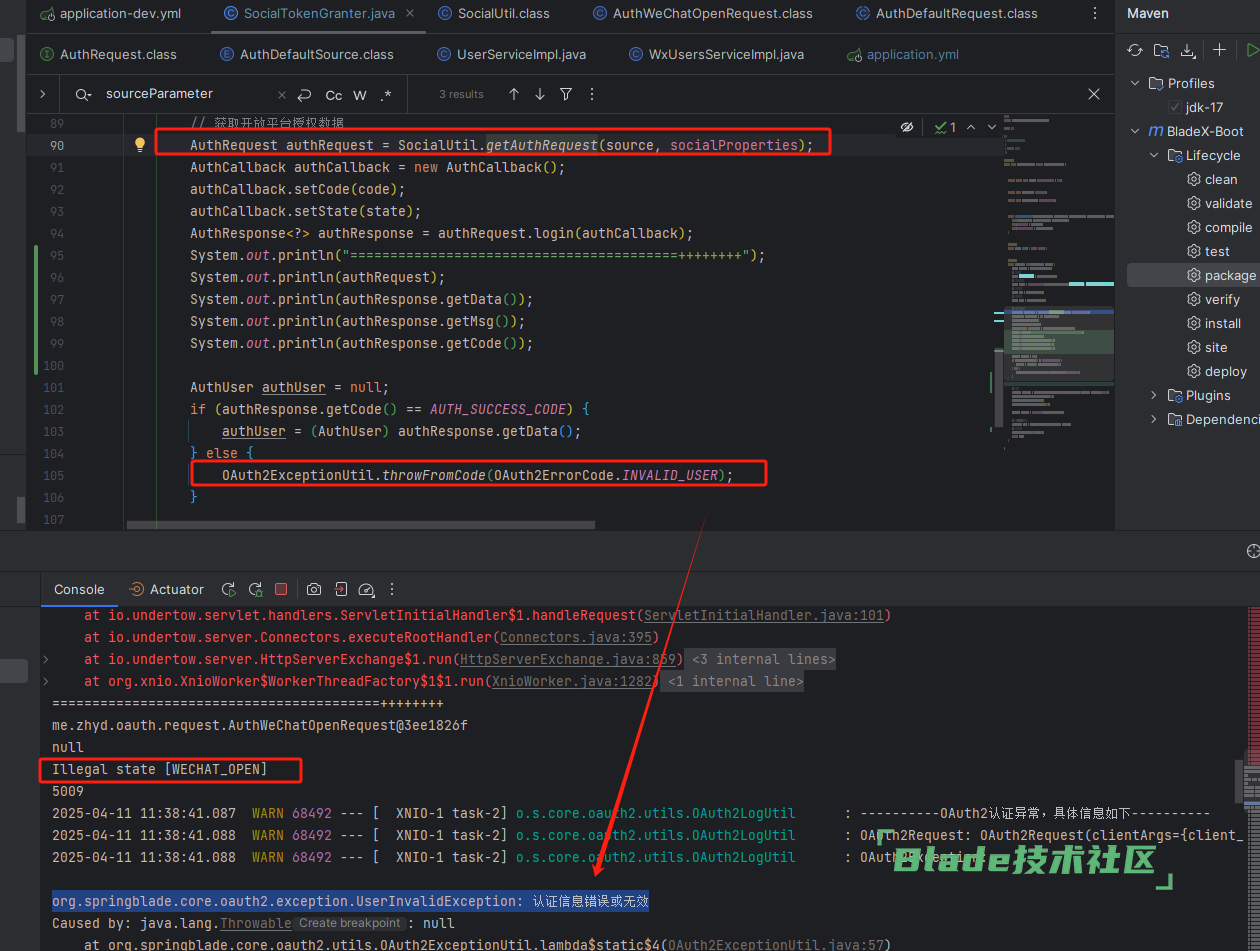Viewport: 1260px width, 951px height.
Task: Toggle Match Case in search
Action: pyautogui.click(x=334, y=95)
